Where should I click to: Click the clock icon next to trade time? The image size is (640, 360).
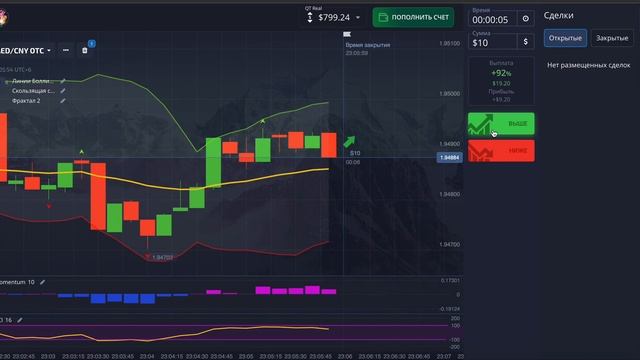point(526,19)
